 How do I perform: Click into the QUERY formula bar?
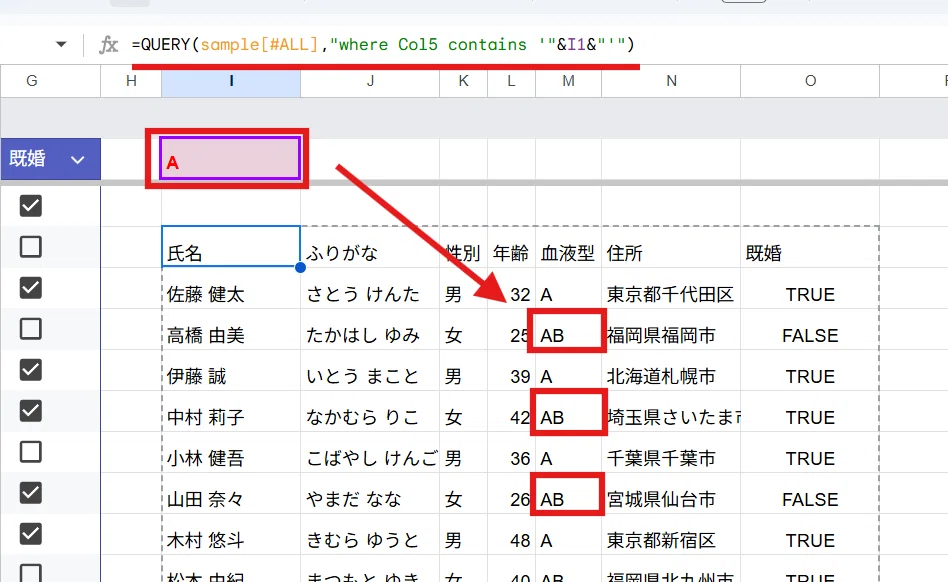(383, 45)
